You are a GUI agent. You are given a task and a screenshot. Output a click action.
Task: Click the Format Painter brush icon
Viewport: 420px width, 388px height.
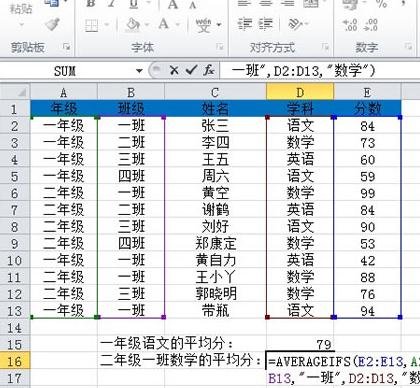[x=52, y=24]
